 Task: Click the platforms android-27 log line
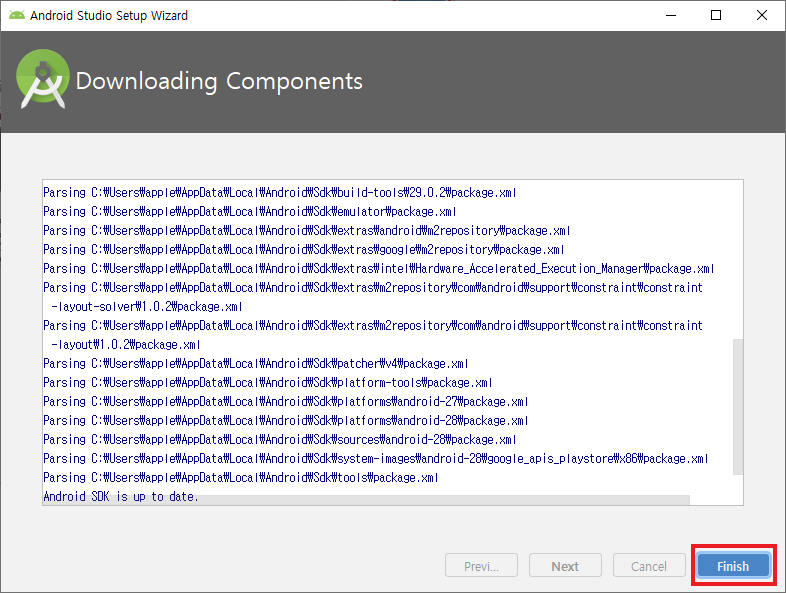click(286, 402)
